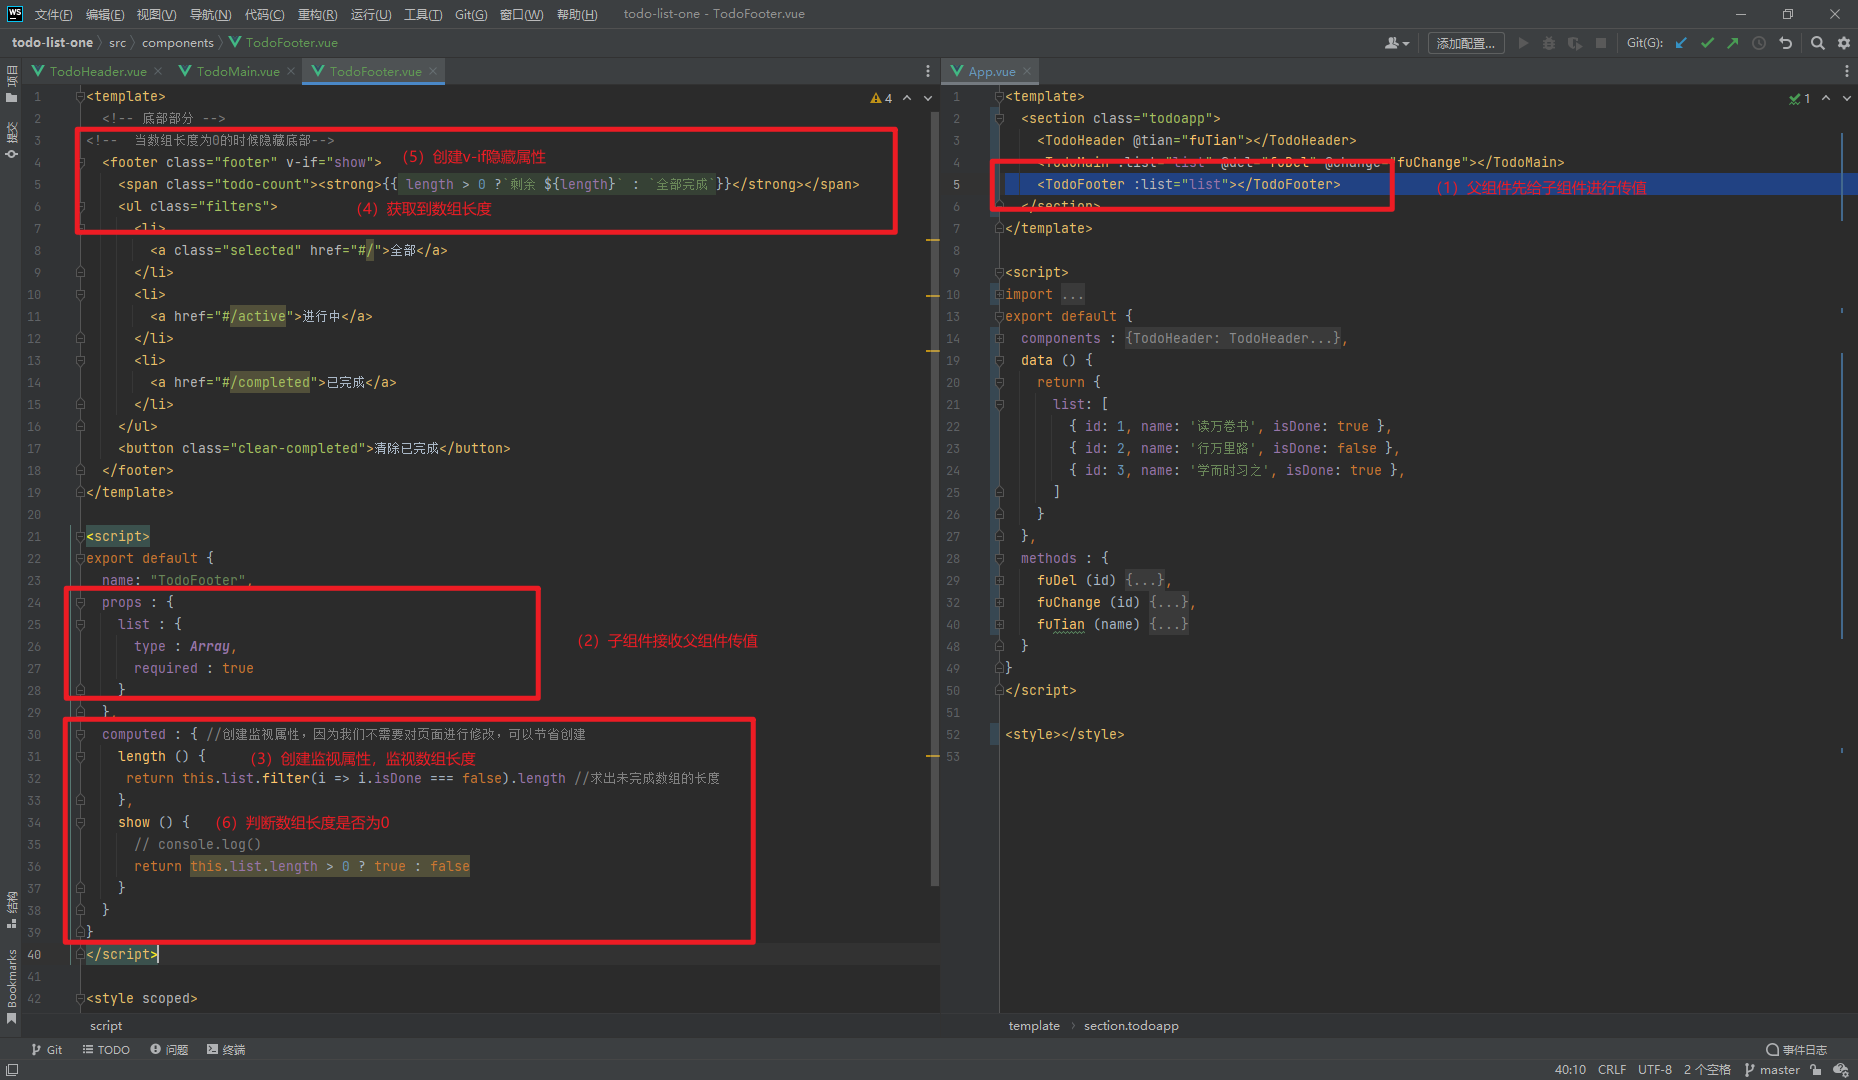The height and width of the screenshot is (1080, 1858).
Task: Open IDE settings gear icon
Action: point(1843,43)
